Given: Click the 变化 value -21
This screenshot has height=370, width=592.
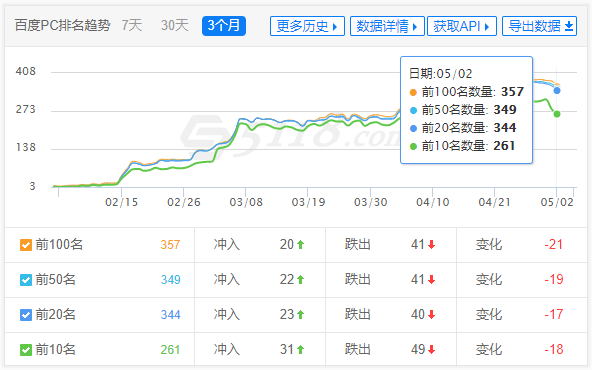Looking at the screenshot, I should pyautogui.click(x=553, y=245).
